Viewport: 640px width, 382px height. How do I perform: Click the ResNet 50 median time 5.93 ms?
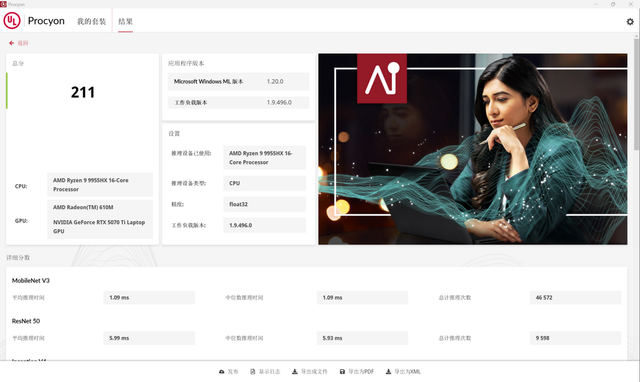(x=362, y=338)
